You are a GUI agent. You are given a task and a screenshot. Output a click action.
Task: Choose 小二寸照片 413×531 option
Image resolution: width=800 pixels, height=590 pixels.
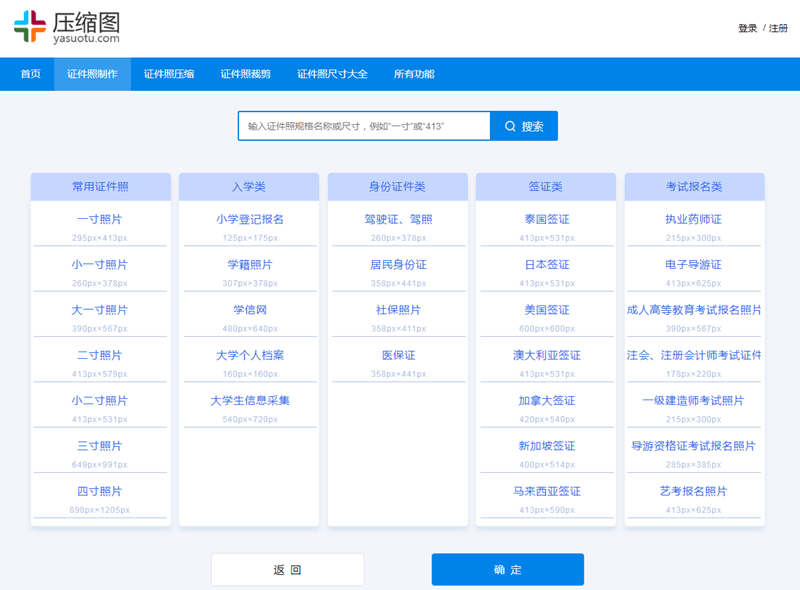(100, 401)
